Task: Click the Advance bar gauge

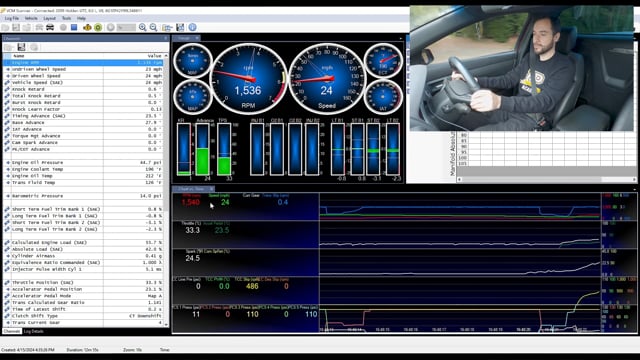Action: pyautogui.click(x=202, y=149)
